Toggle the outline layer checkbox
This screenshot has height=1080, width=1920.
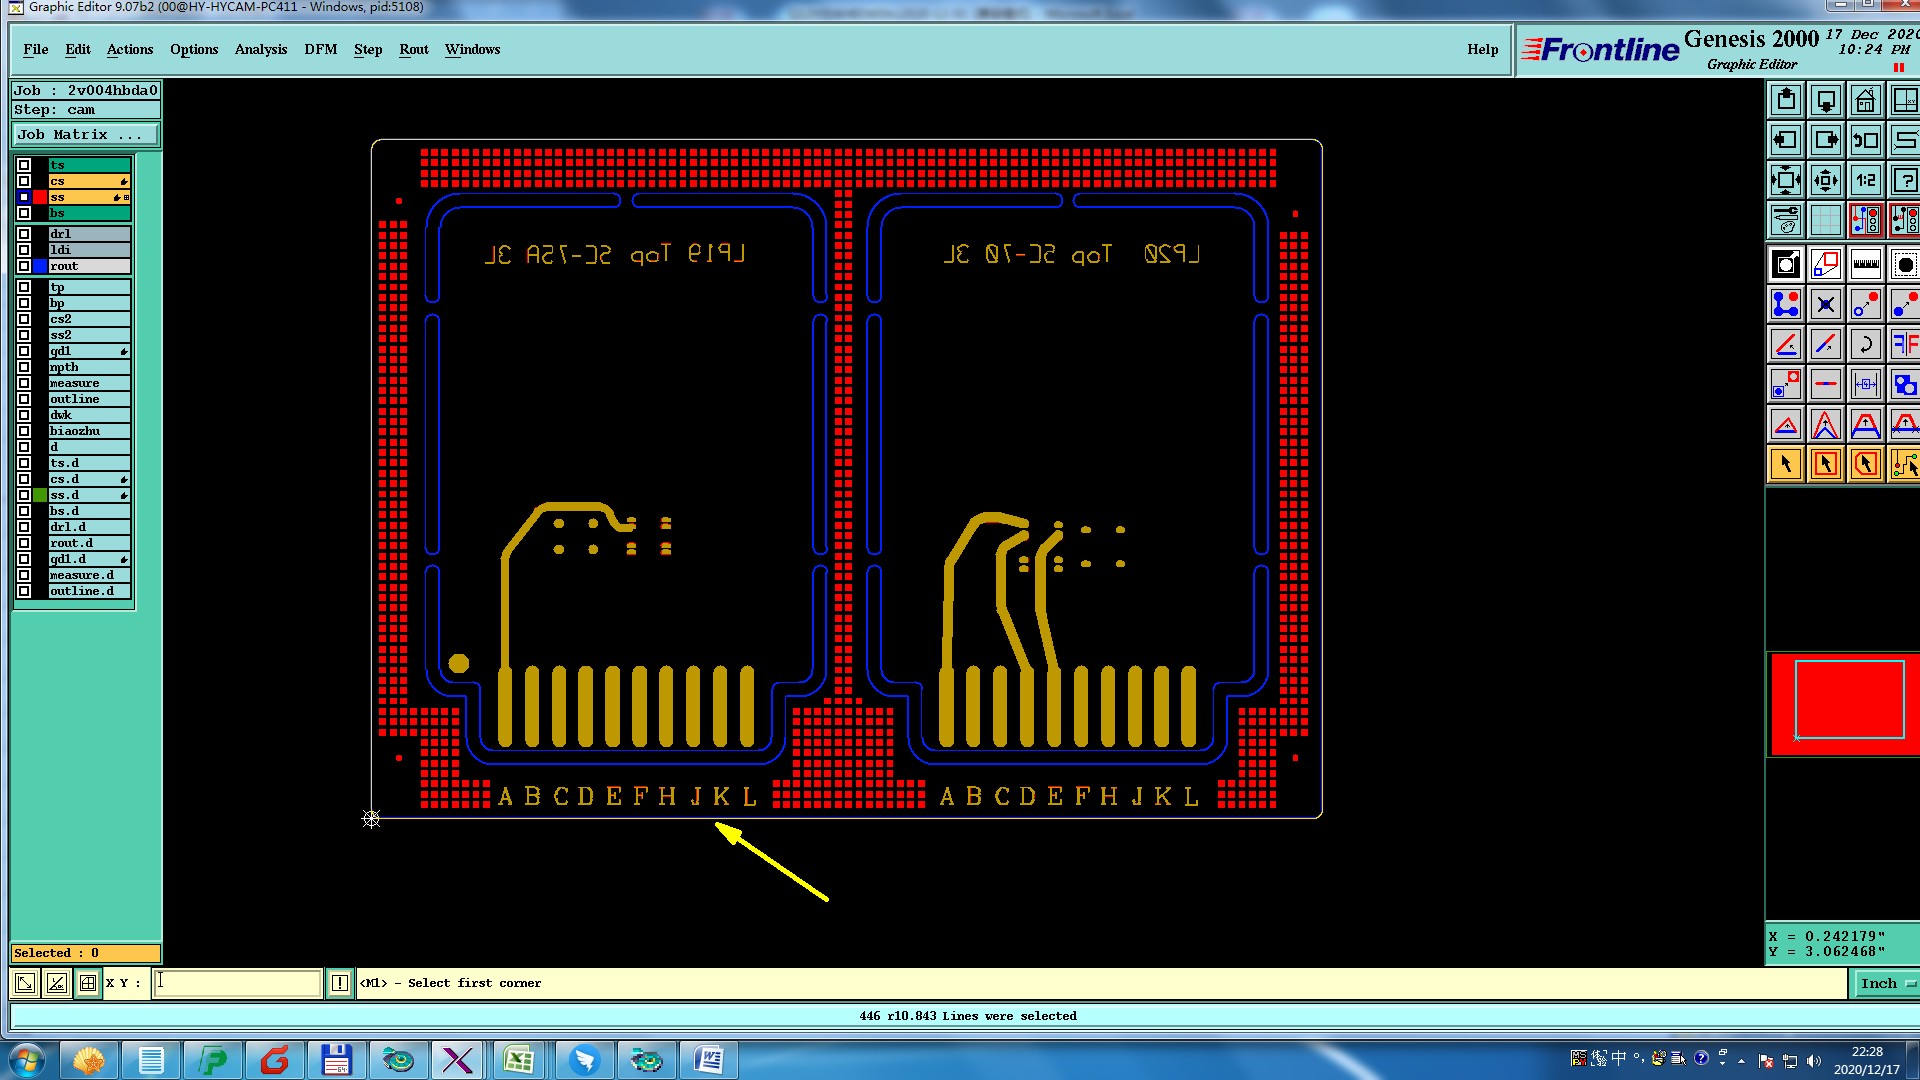click(24, 399)
